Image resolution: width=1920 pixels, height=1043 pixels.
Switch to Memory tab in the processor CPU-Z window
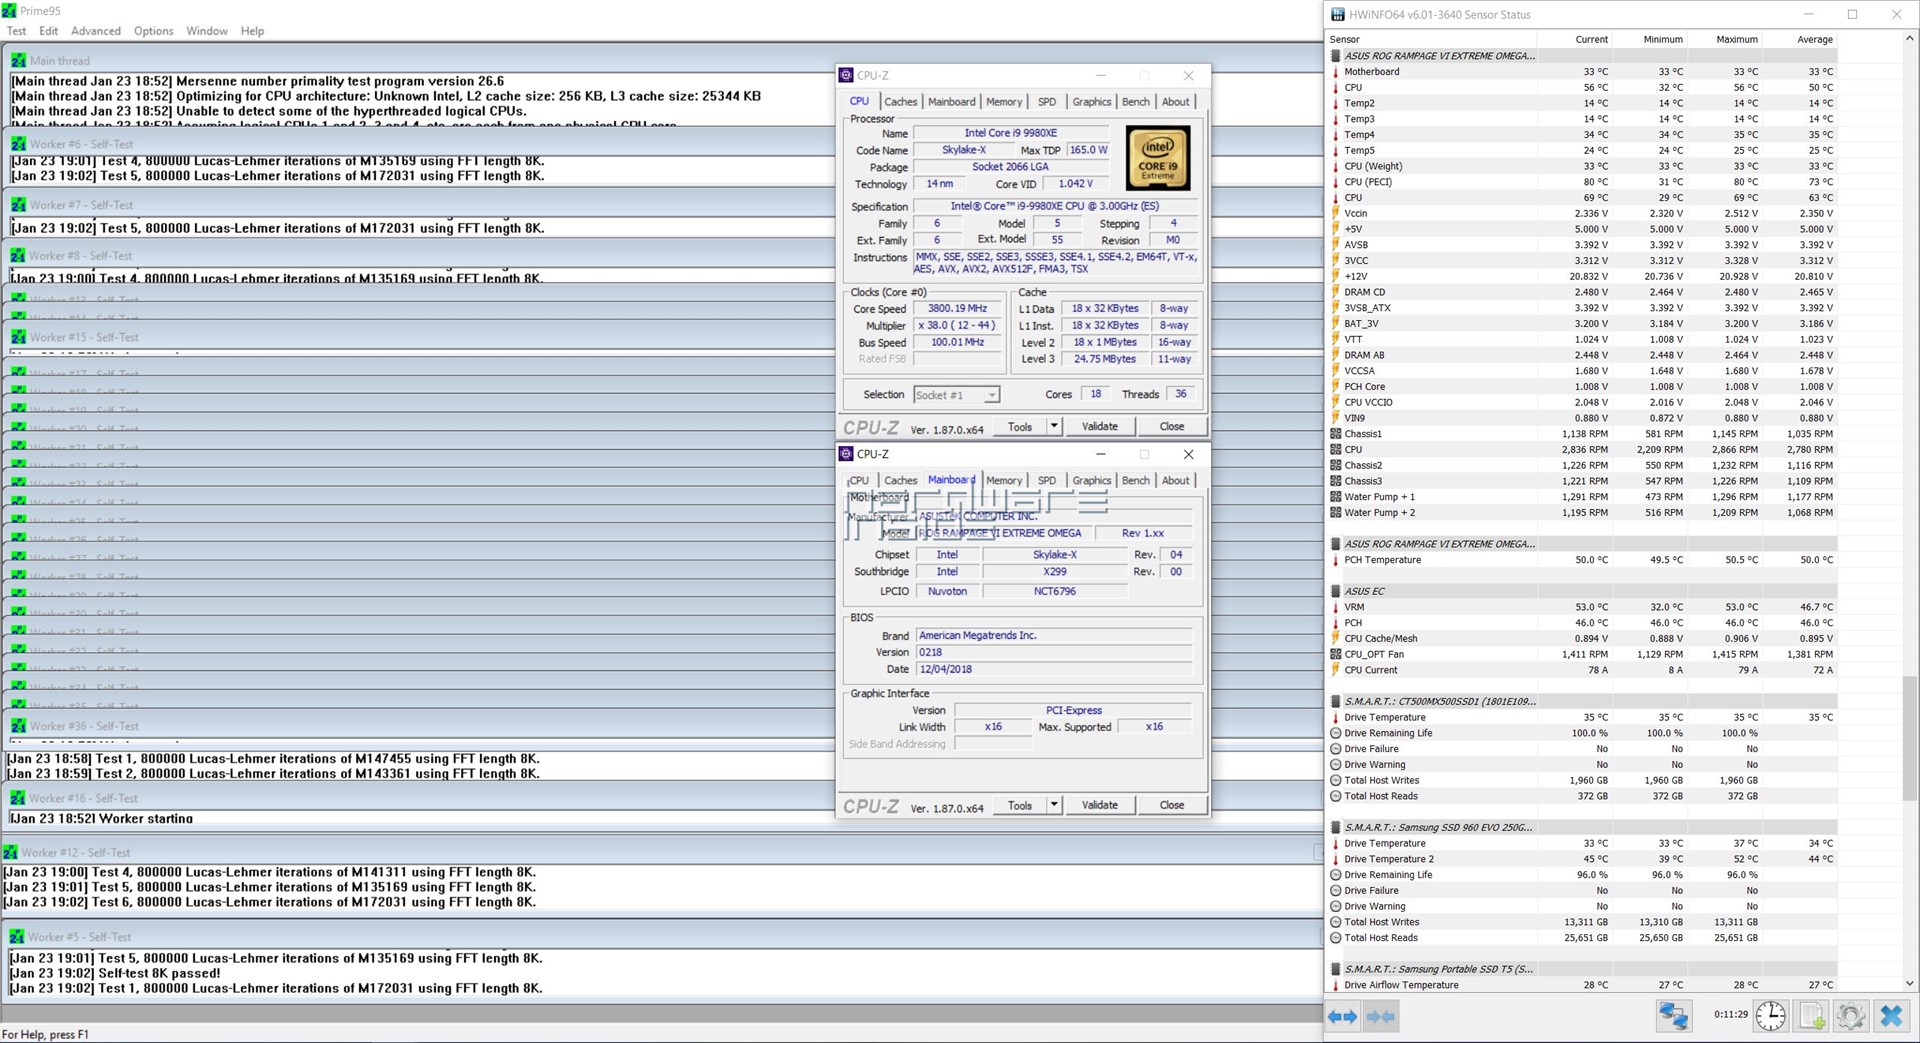point(1003,102)
